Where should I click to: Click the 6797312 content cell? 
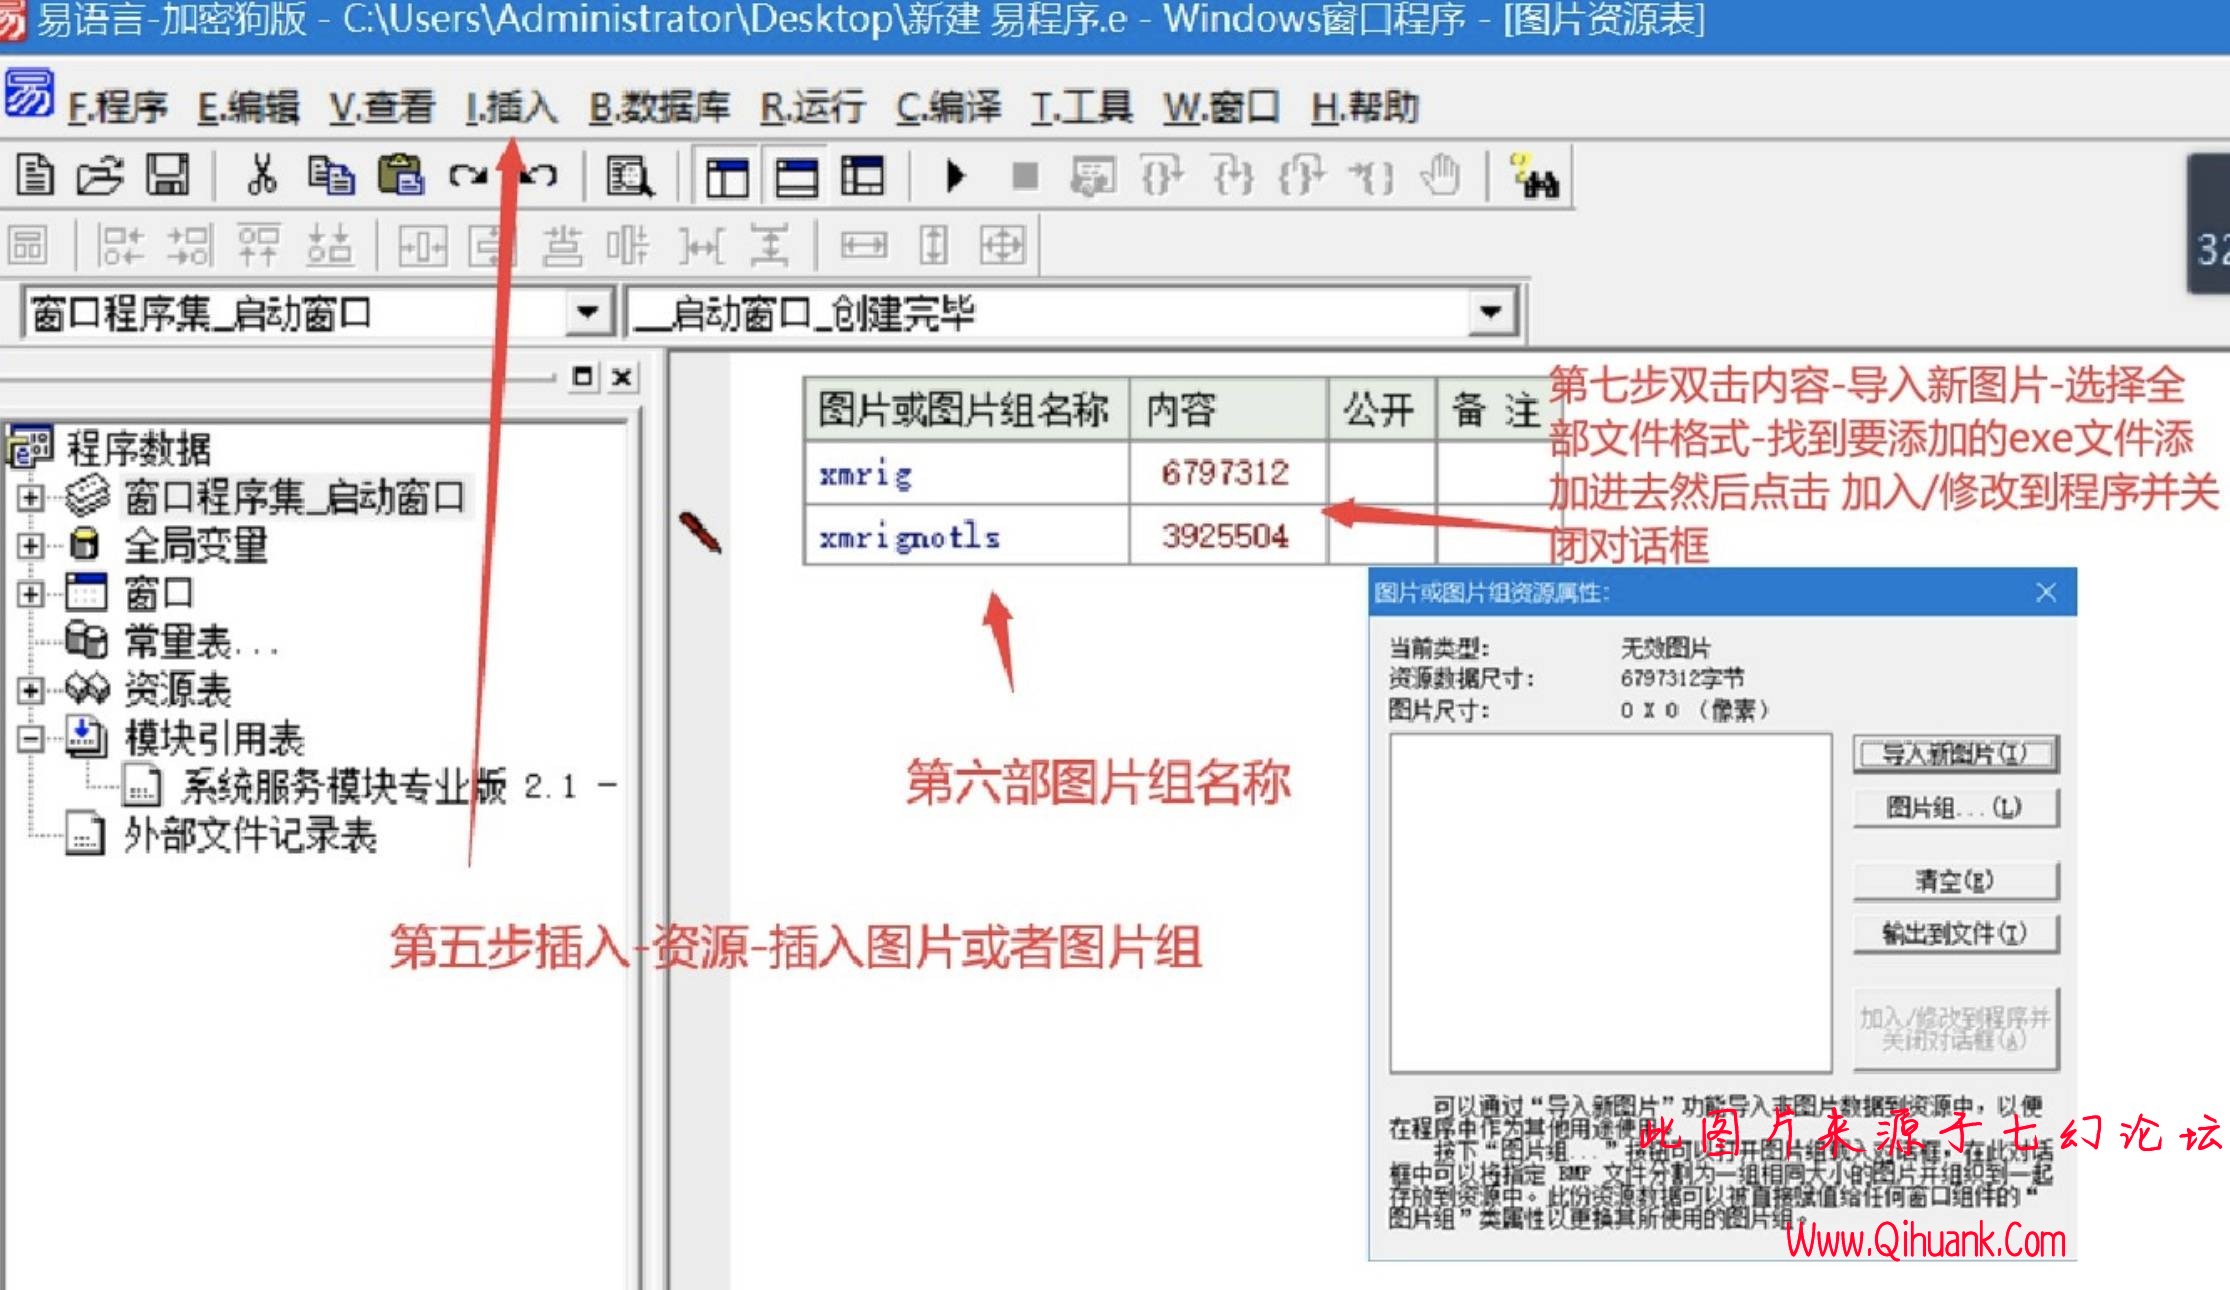pyautogui.click(x=1228, y=473)
